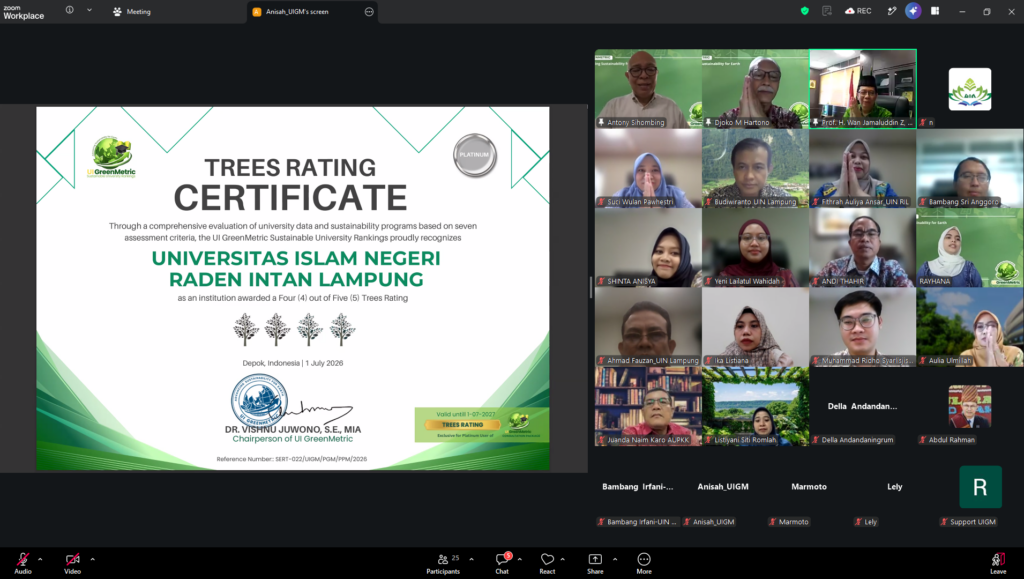The width and height of the screenshot is (1024, 579).
Task: Switch to the Meeting tab
Action: click(x=132, y=12)
